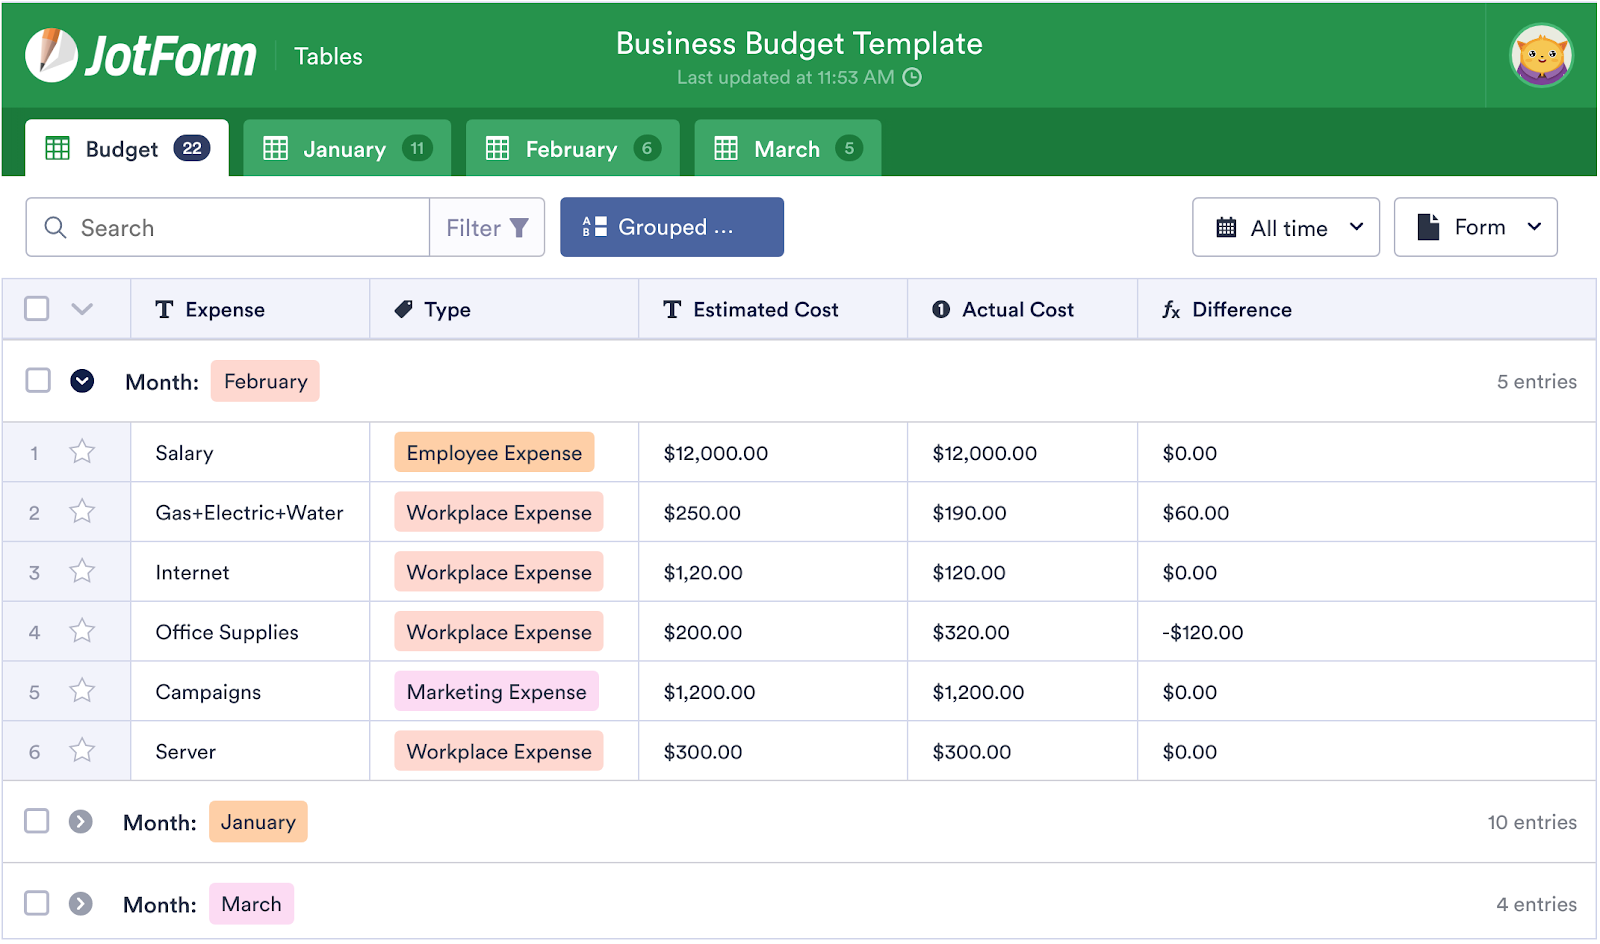The width and height of the screenshot is (1600, 944).
Task: Expand the January month group
Action: (x=81, y=822)
